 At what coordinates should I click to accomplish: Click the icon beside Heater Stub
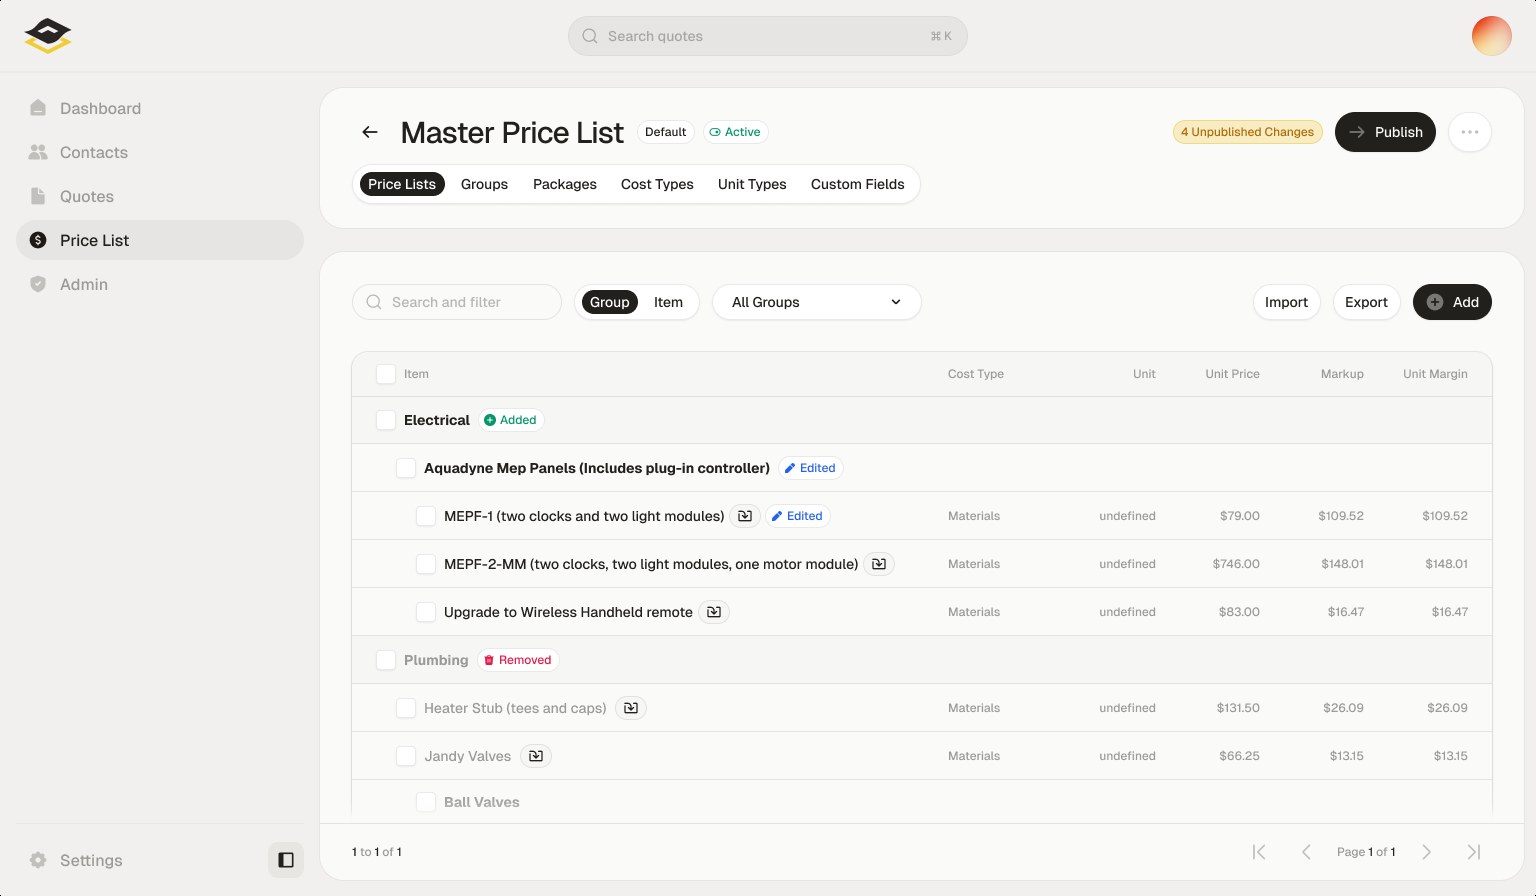pos(631,708)
